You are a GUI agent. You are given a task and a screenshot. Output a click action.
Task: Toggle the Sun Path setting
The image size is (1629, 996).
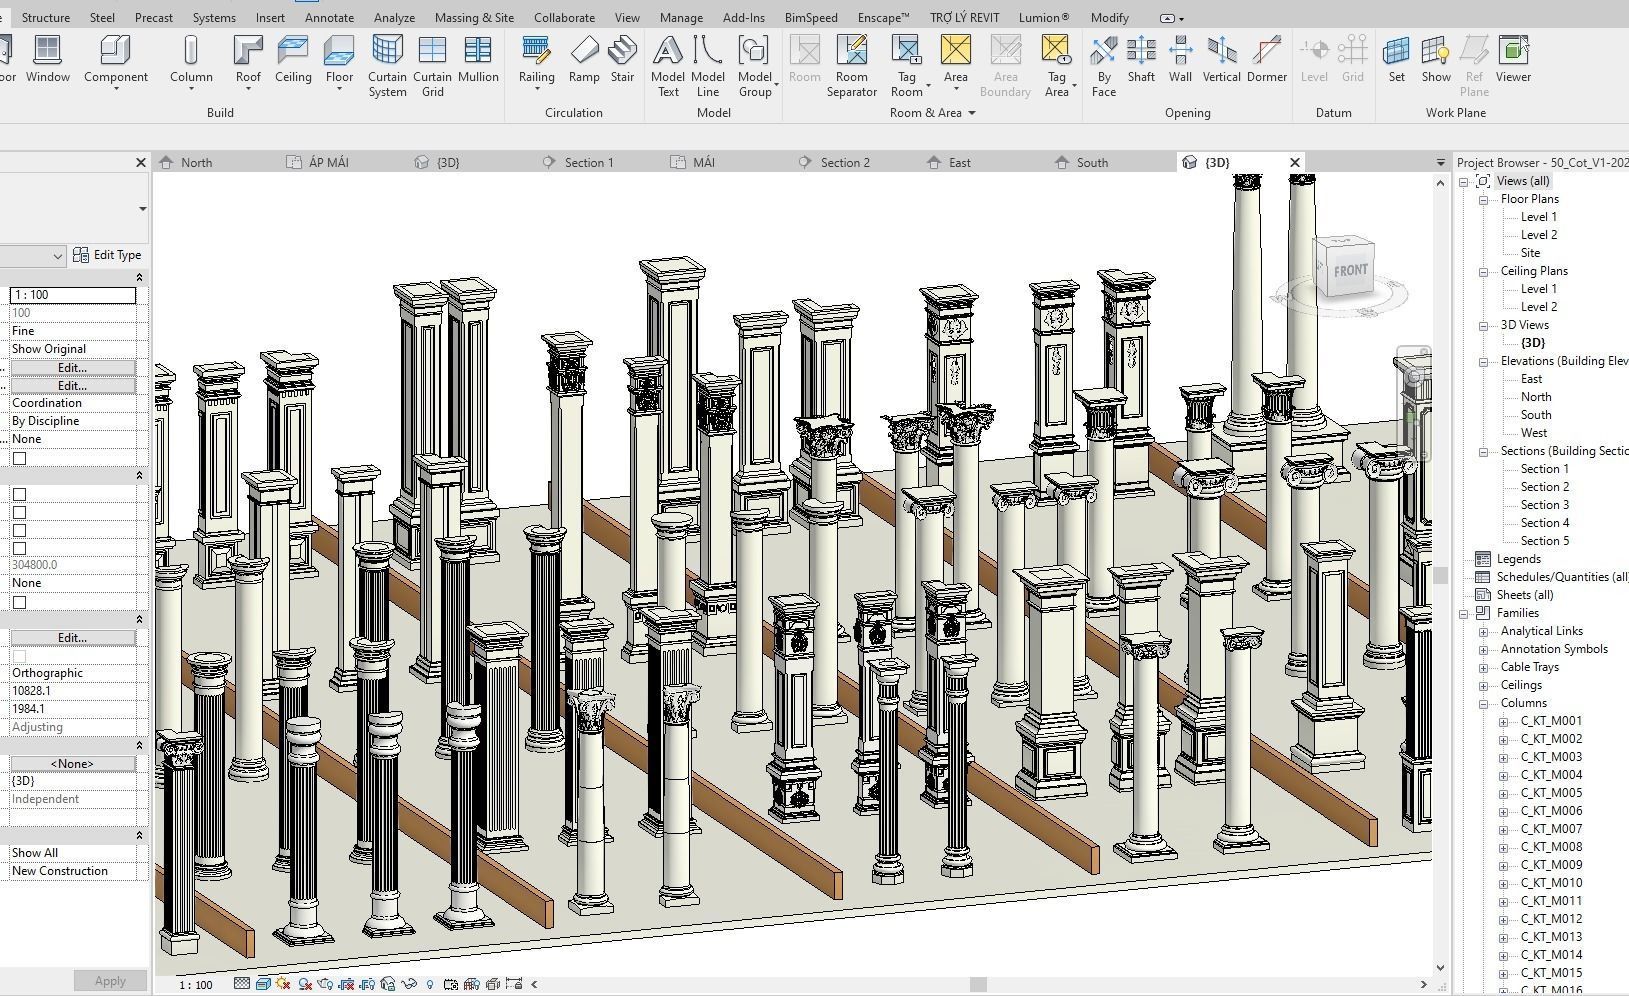(x=284, y=984)
